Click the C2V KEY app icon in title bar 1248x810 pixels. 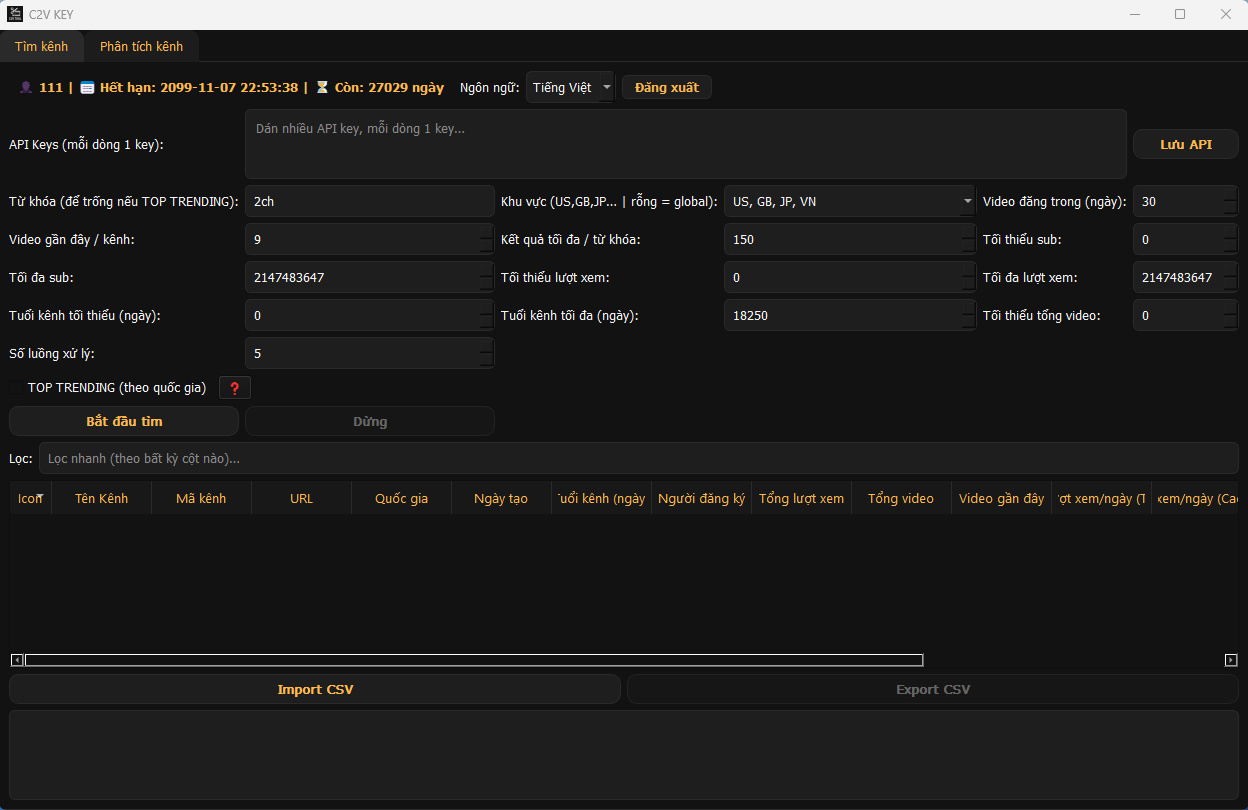click(15, 14)
